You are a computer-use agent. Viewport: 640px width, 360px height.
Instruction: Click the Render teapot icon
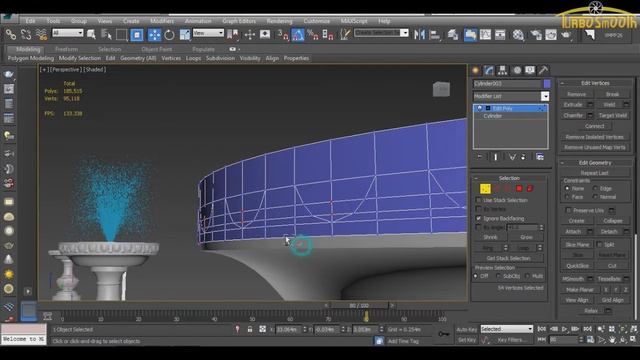coord(566,35)
